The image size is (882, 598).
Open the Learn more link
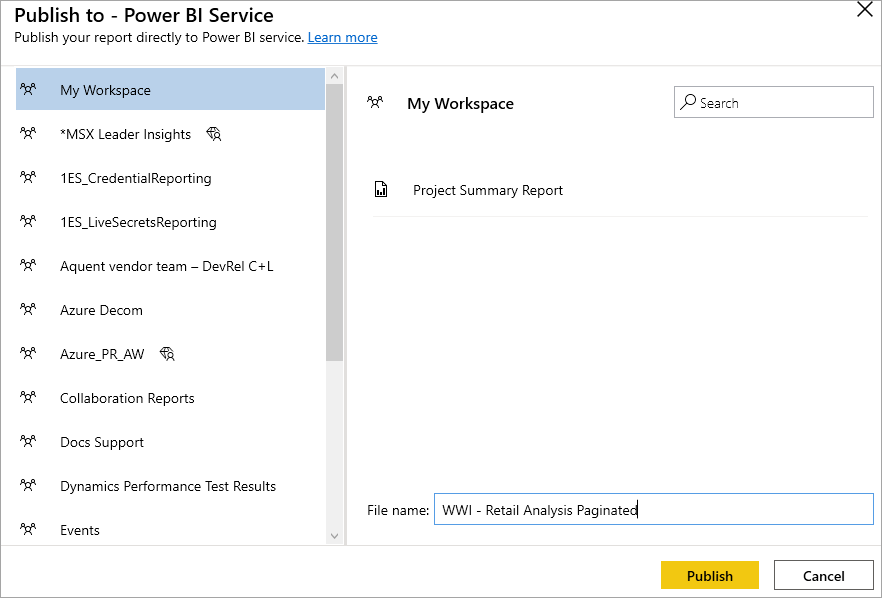pos(342,37)
